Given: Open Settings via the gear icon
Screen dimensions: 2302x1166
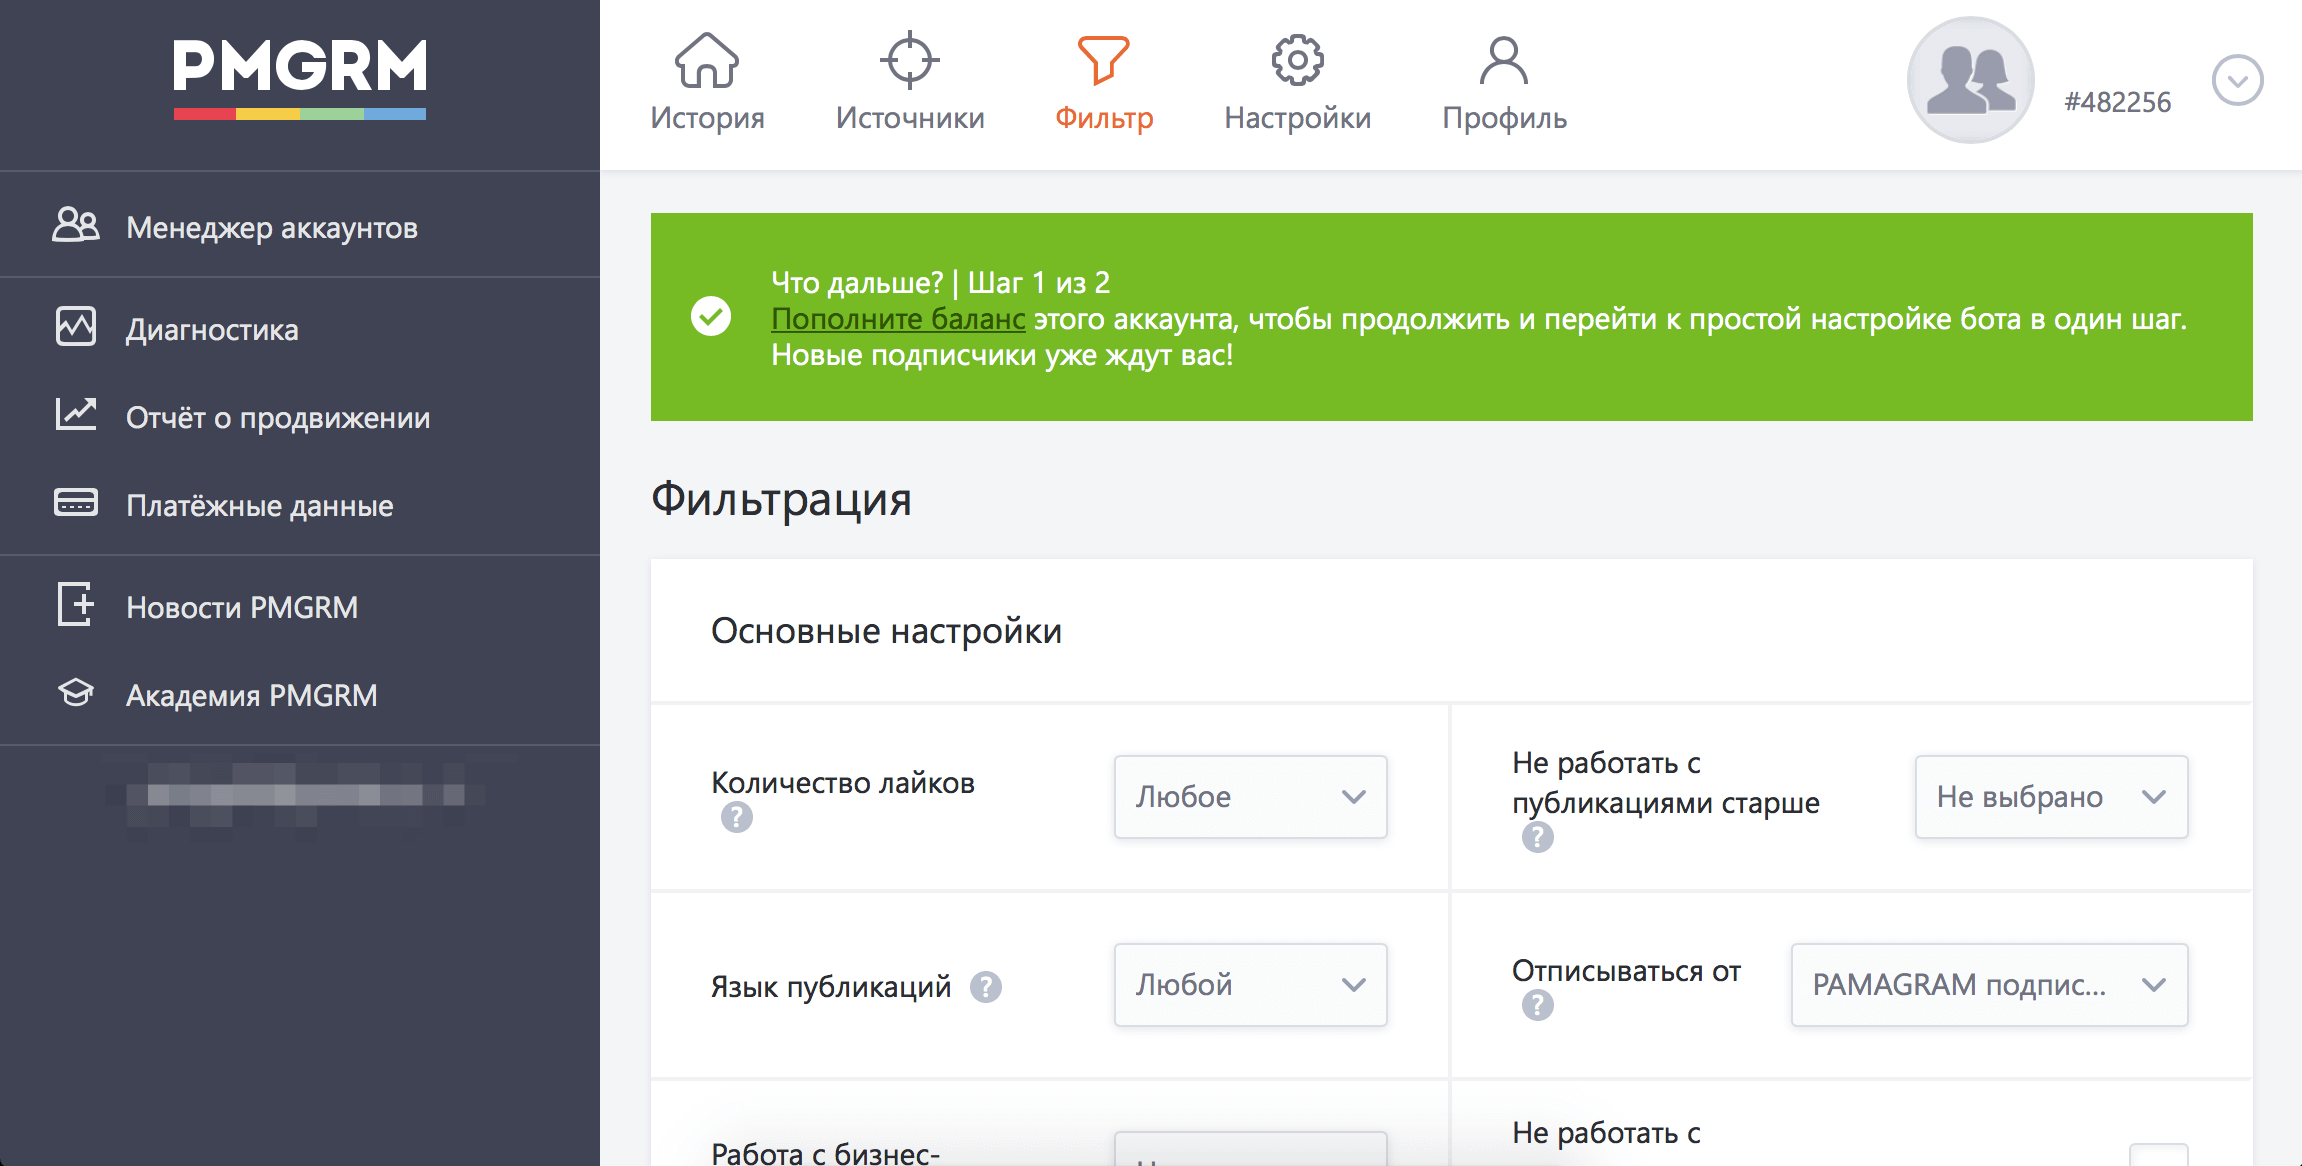Looking at the screenshot, I should click(1297, 60).
